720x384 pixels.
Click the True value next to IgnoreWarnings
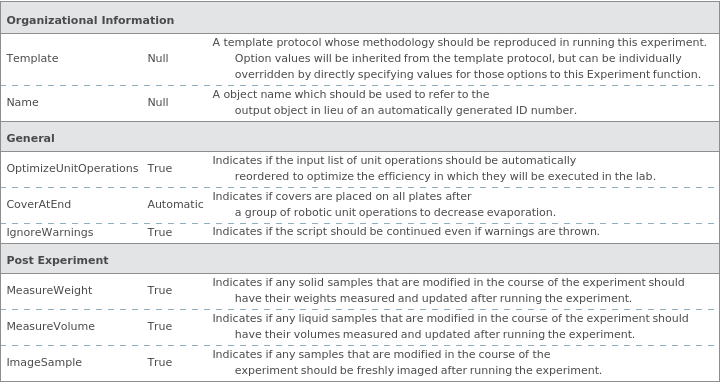click(160, 232)
